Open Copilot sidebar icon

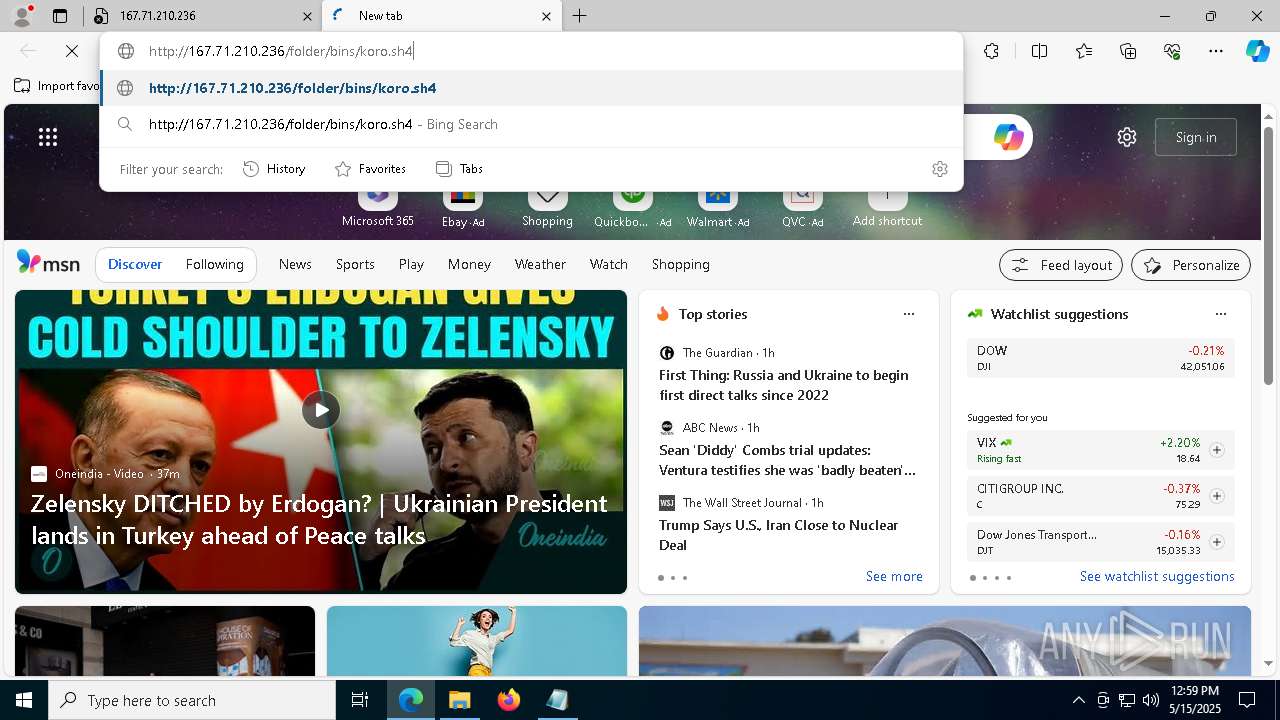[x=1258, y=51]
